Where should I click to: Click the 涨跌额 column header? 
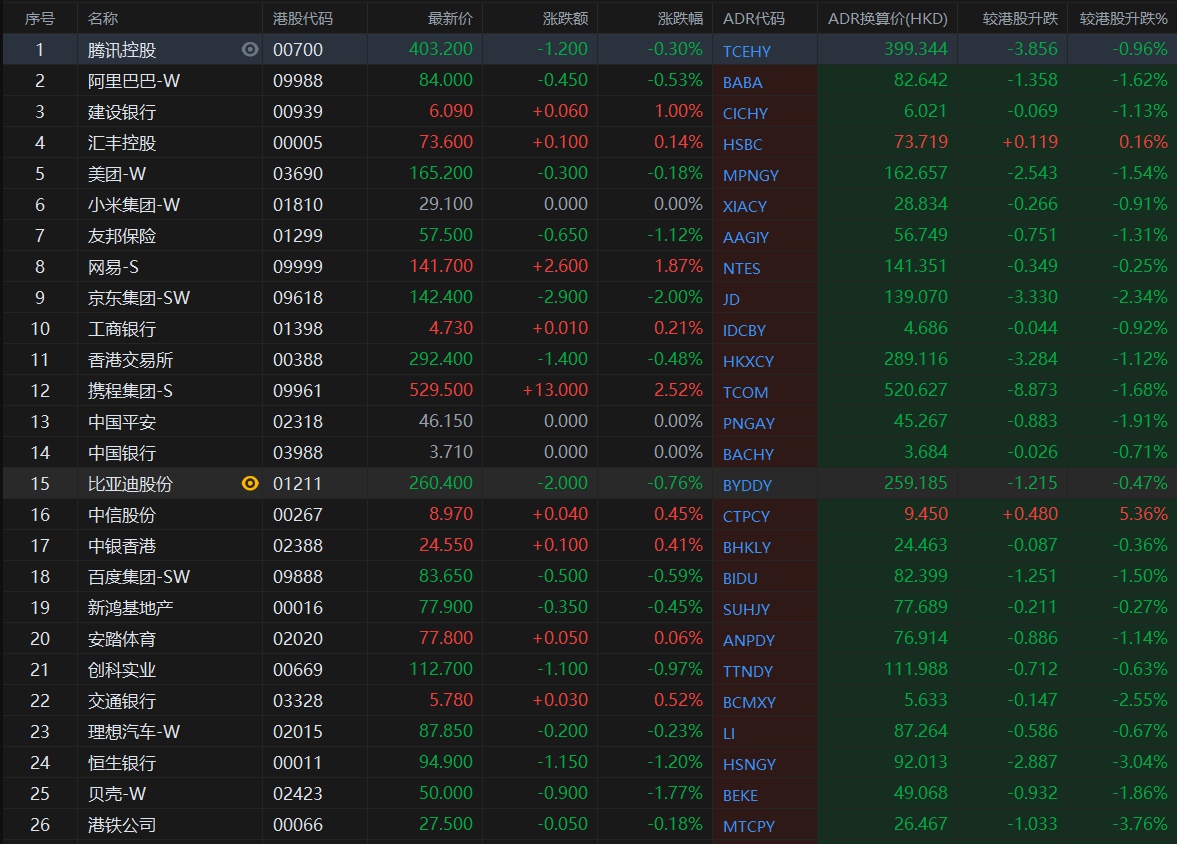565,19
